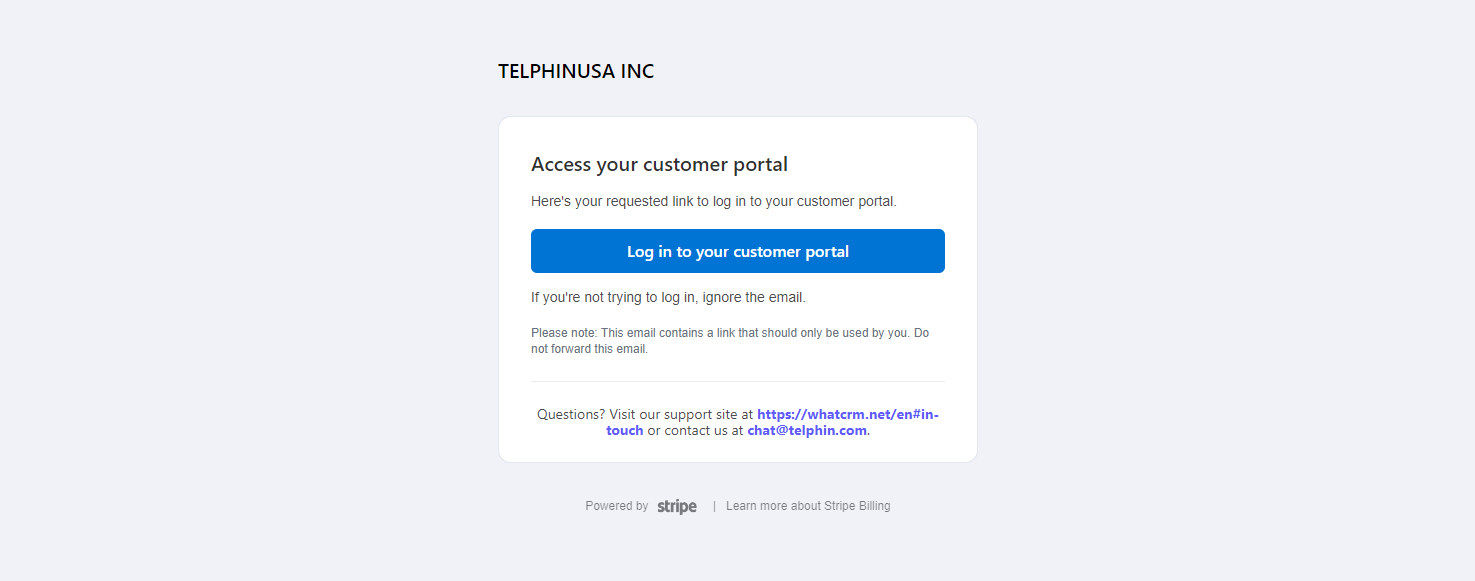Click the pipe separator beside the Stripe logo
The image size is (1475, 581).
click(714, 506)
